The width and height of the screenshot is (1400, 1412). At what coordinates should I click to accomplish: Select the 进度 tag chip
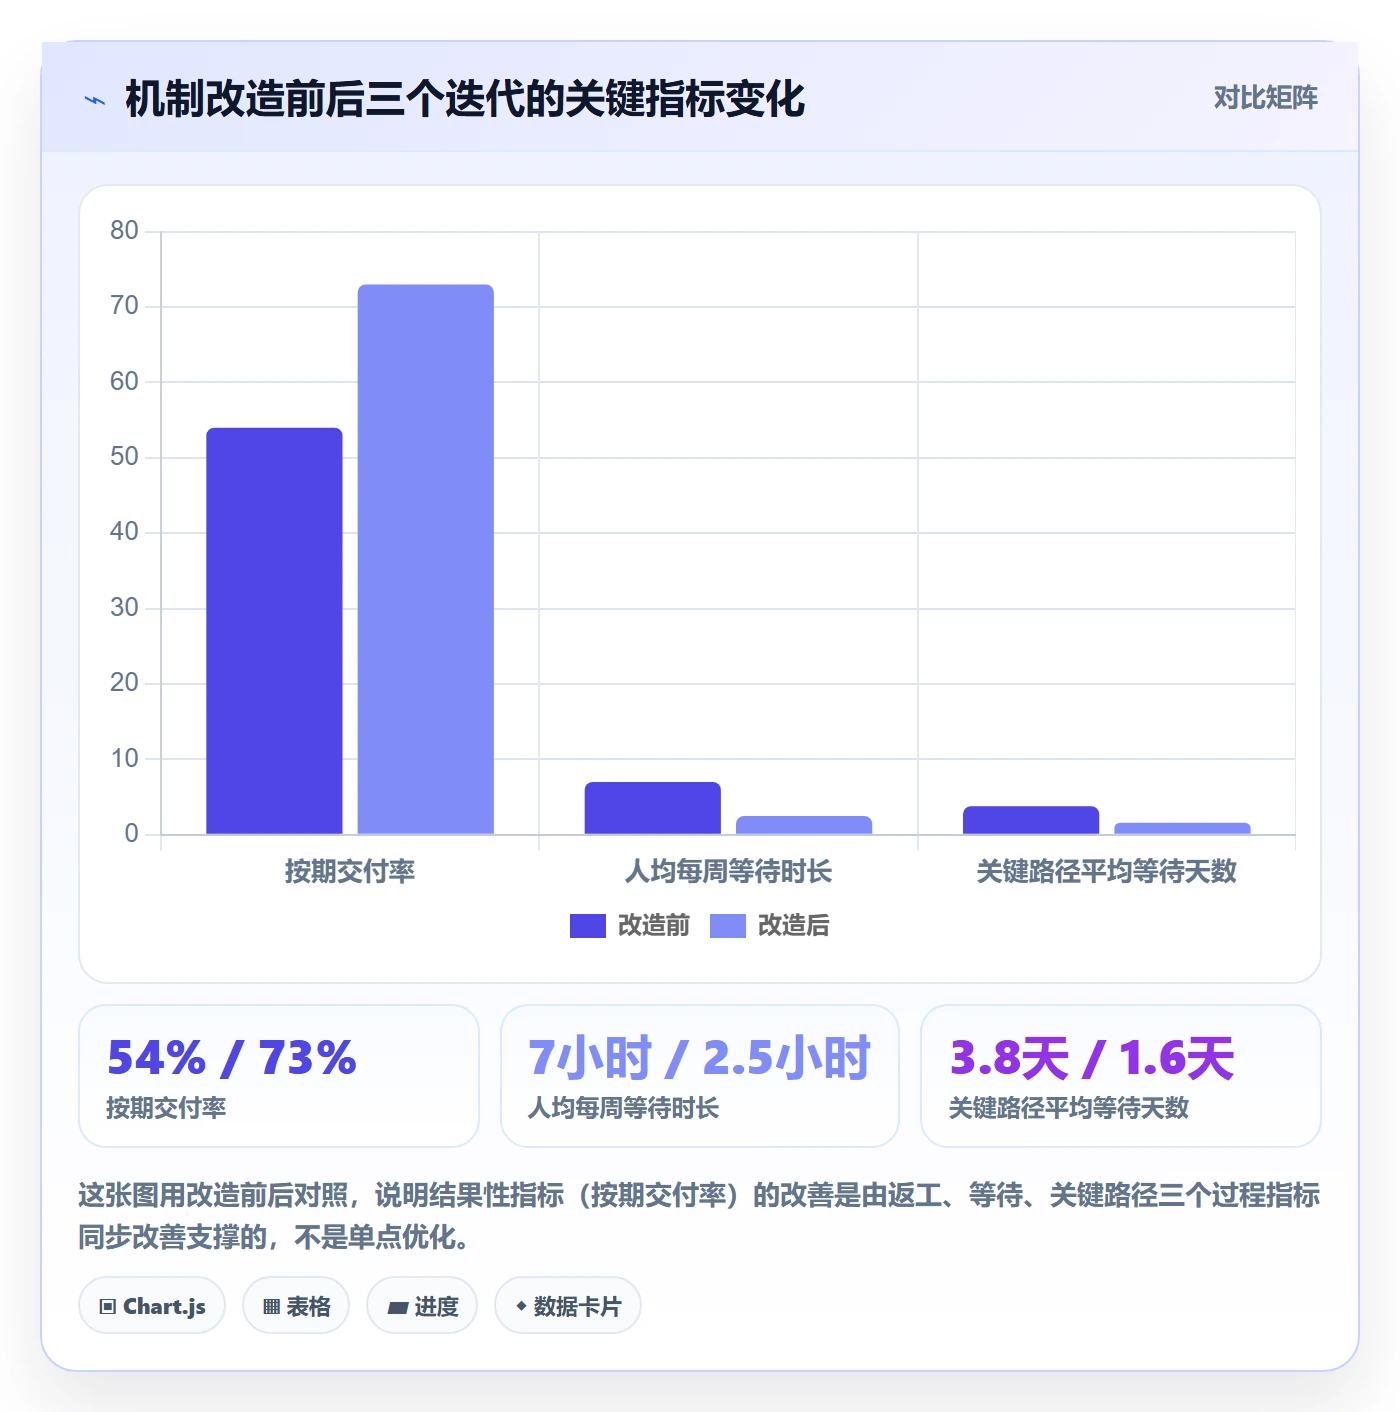[422, 1306]
